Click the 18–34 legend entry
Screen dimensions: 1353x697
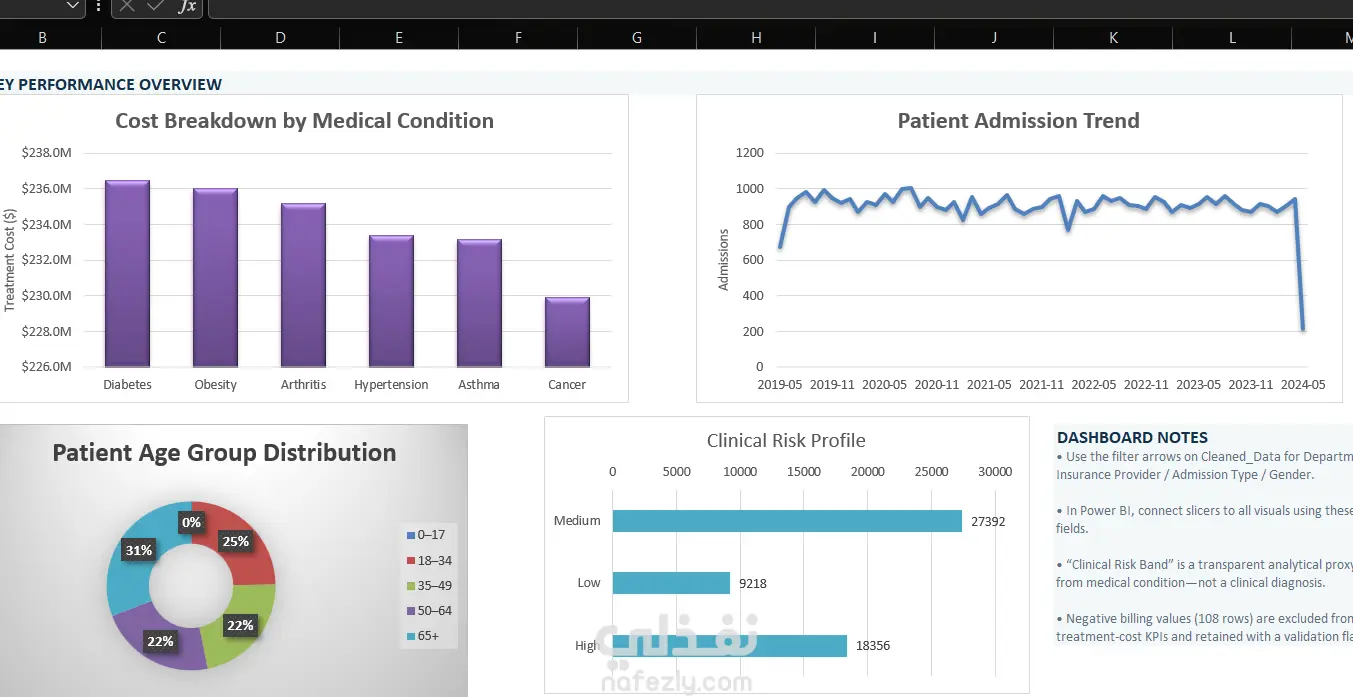click(429, 560)
